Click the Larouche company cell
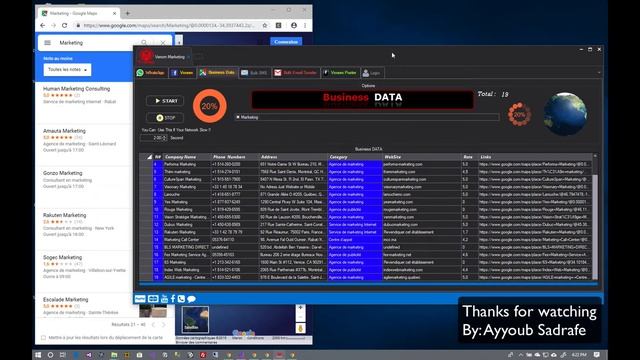640x360 pixels. coord(187,194)
